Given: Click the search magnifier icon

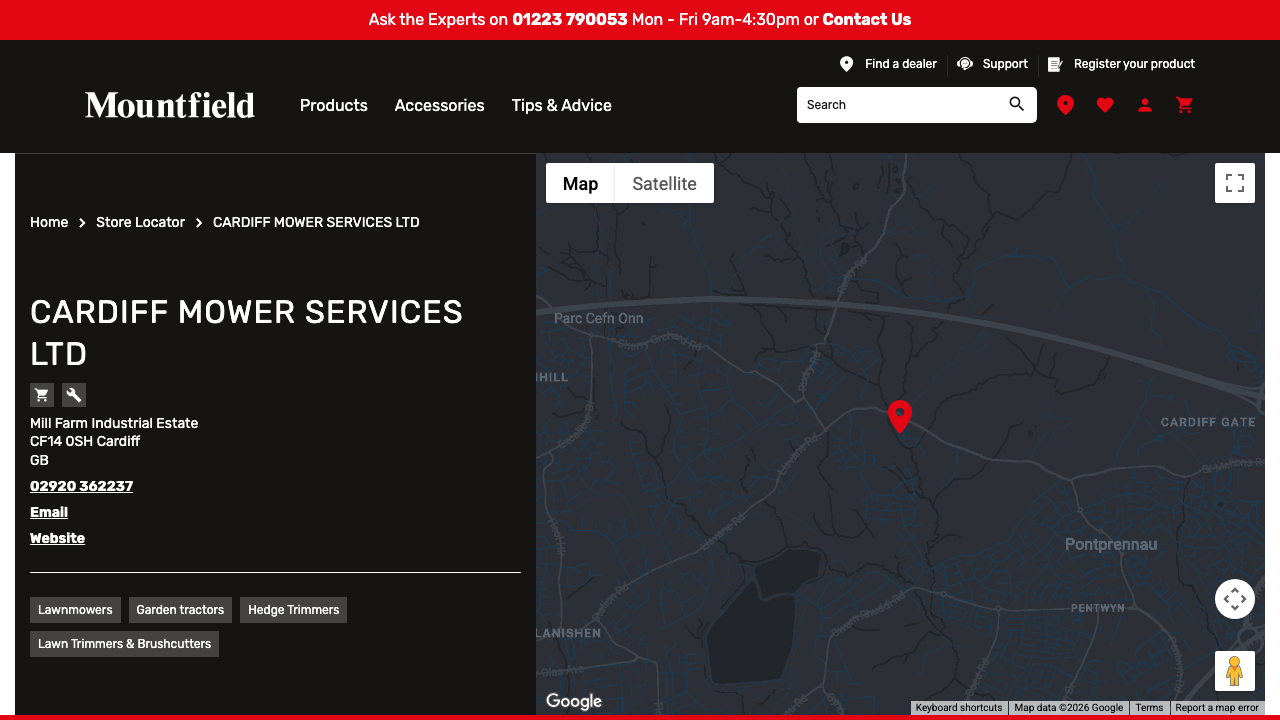Looking at the screenshot, I should tap(1016, 104).
